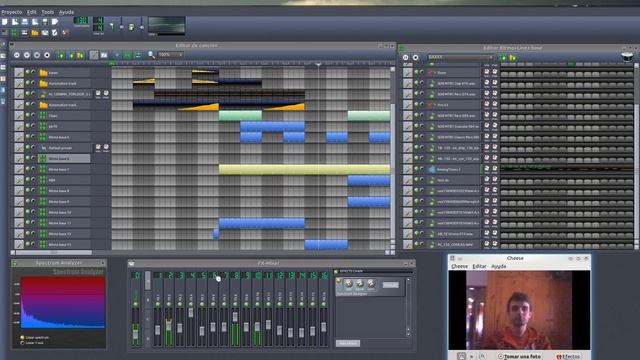Open an existing project file
The height and width of the screenshot is (360, 640).
[25, 22]
